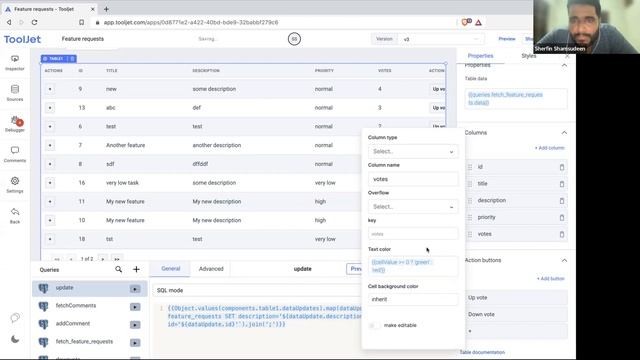The image size is (640, 360).
Task: Click the browser address bar URL
Action: click(191, 22)
